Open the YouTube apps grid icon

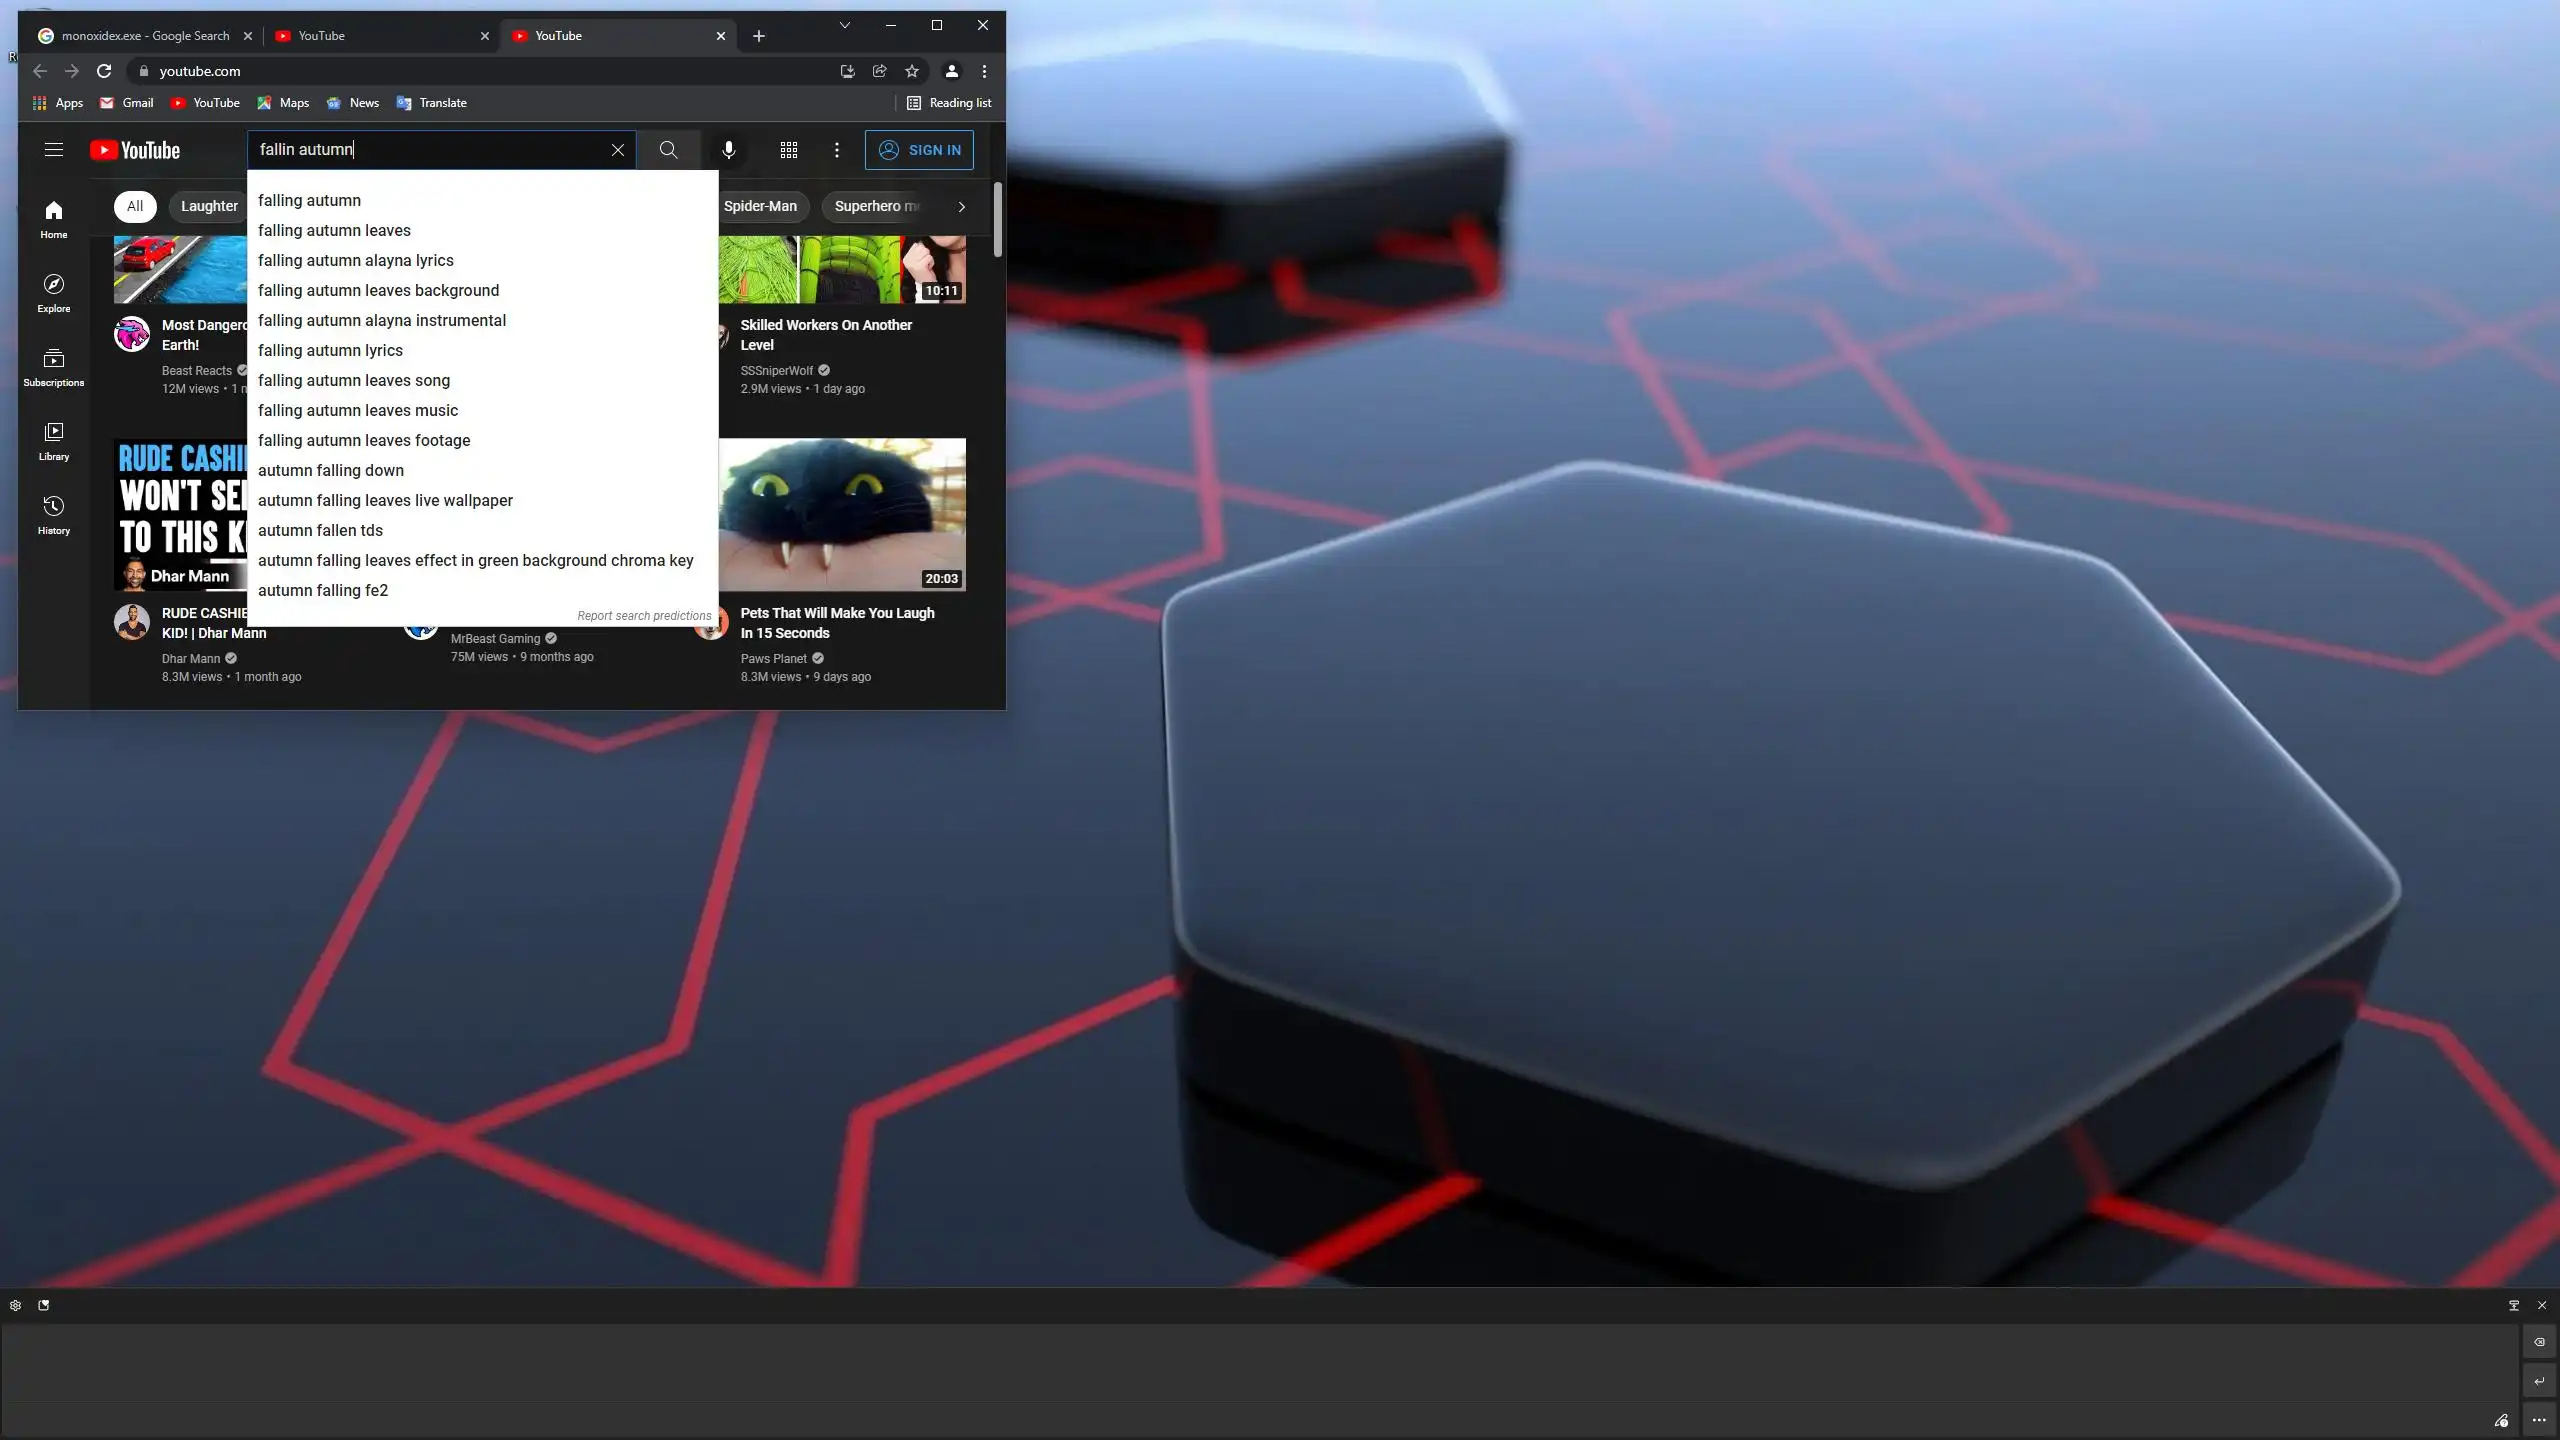click(x=788, y=150)
